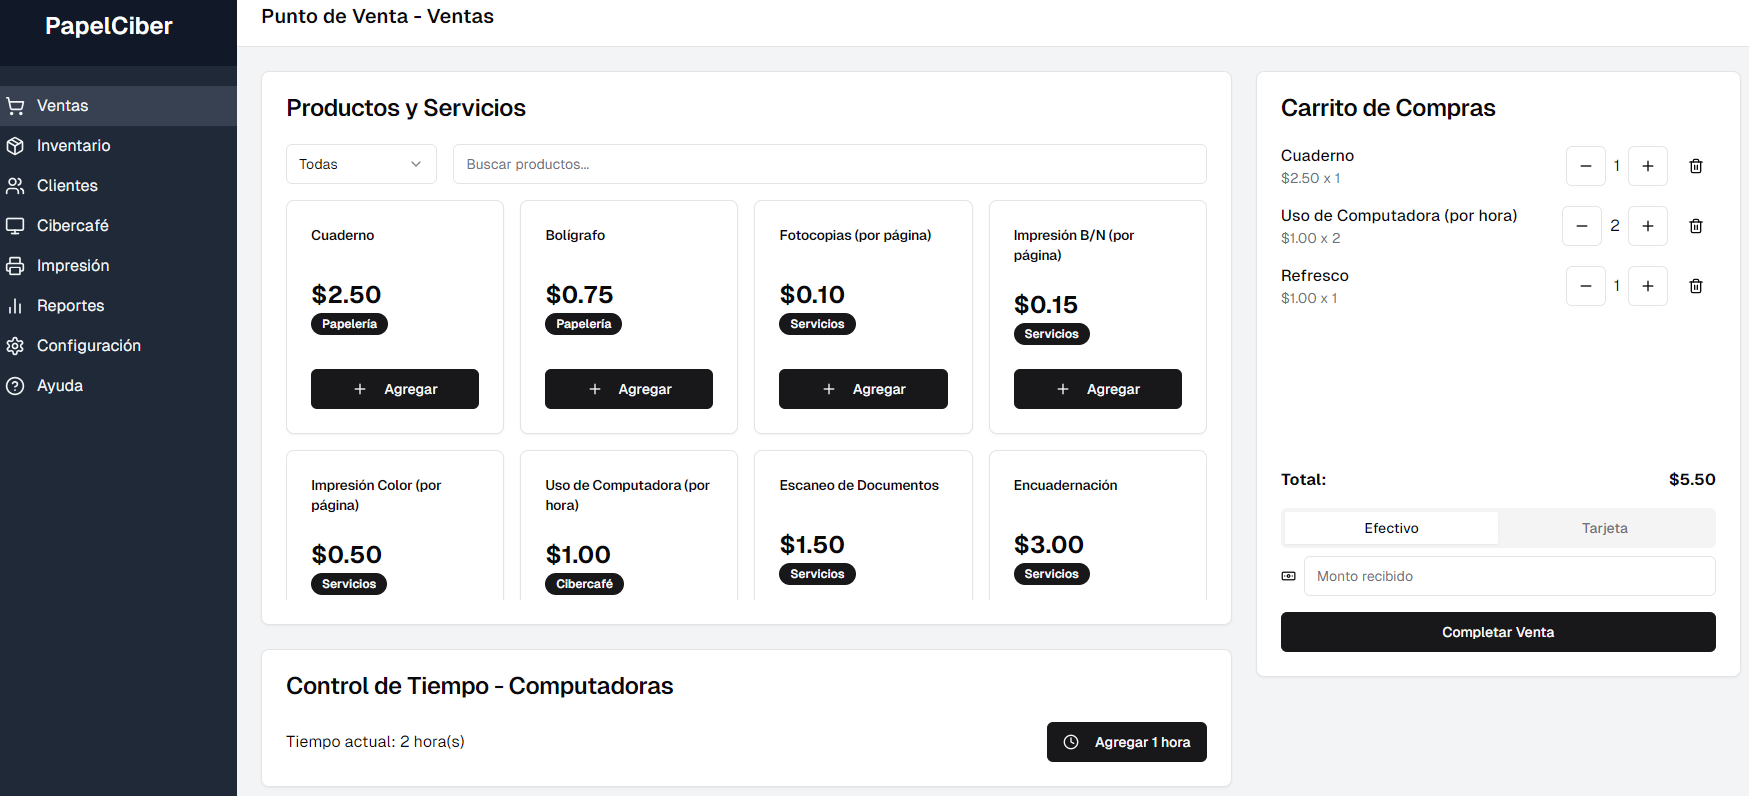This screenshot has width=1749, height=796.
Task: Select Efectivo payment method
Action: [1391, 528]
